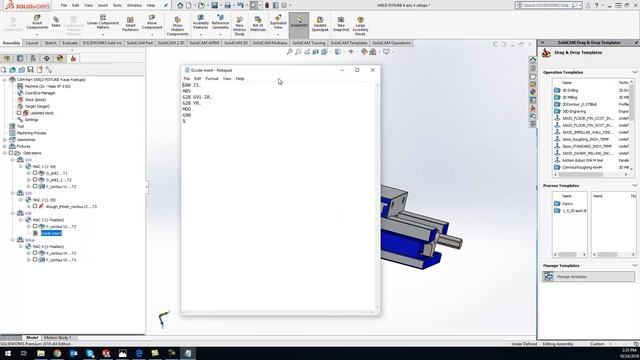The width and height of the screenshot is (640, 360).
Task: Toggle checkbox for F_contour14 T3 operation
Action: [x=35, y=253]
